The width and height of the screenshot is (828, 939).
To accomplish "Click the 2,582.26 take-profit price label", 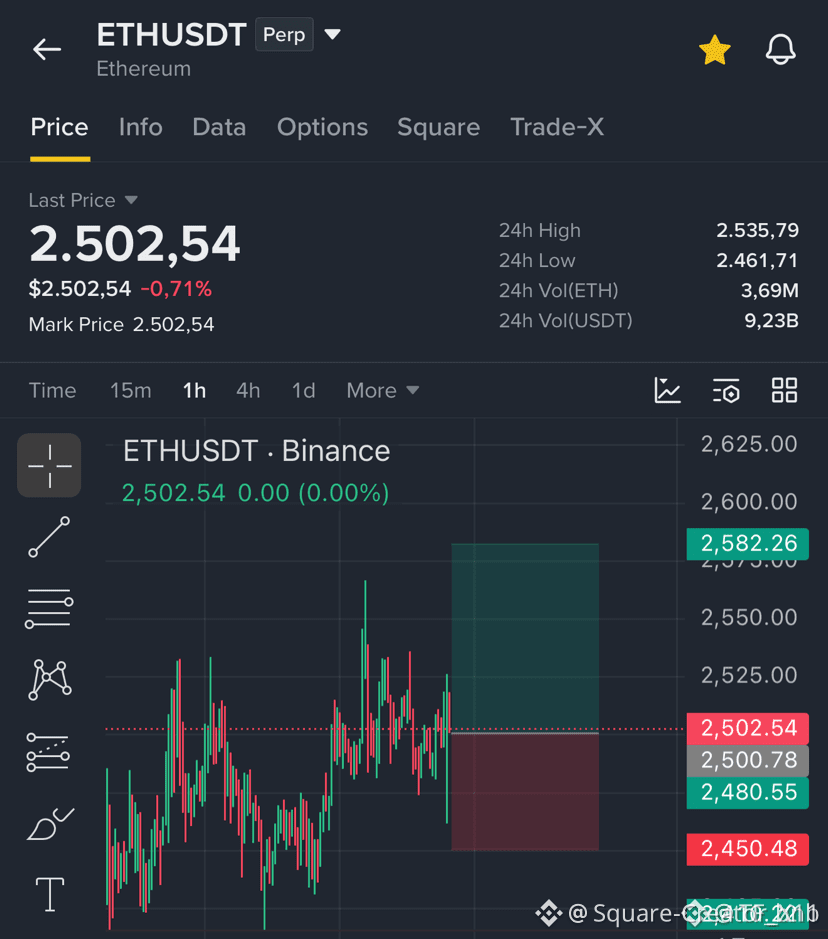I will coord(748,544).
